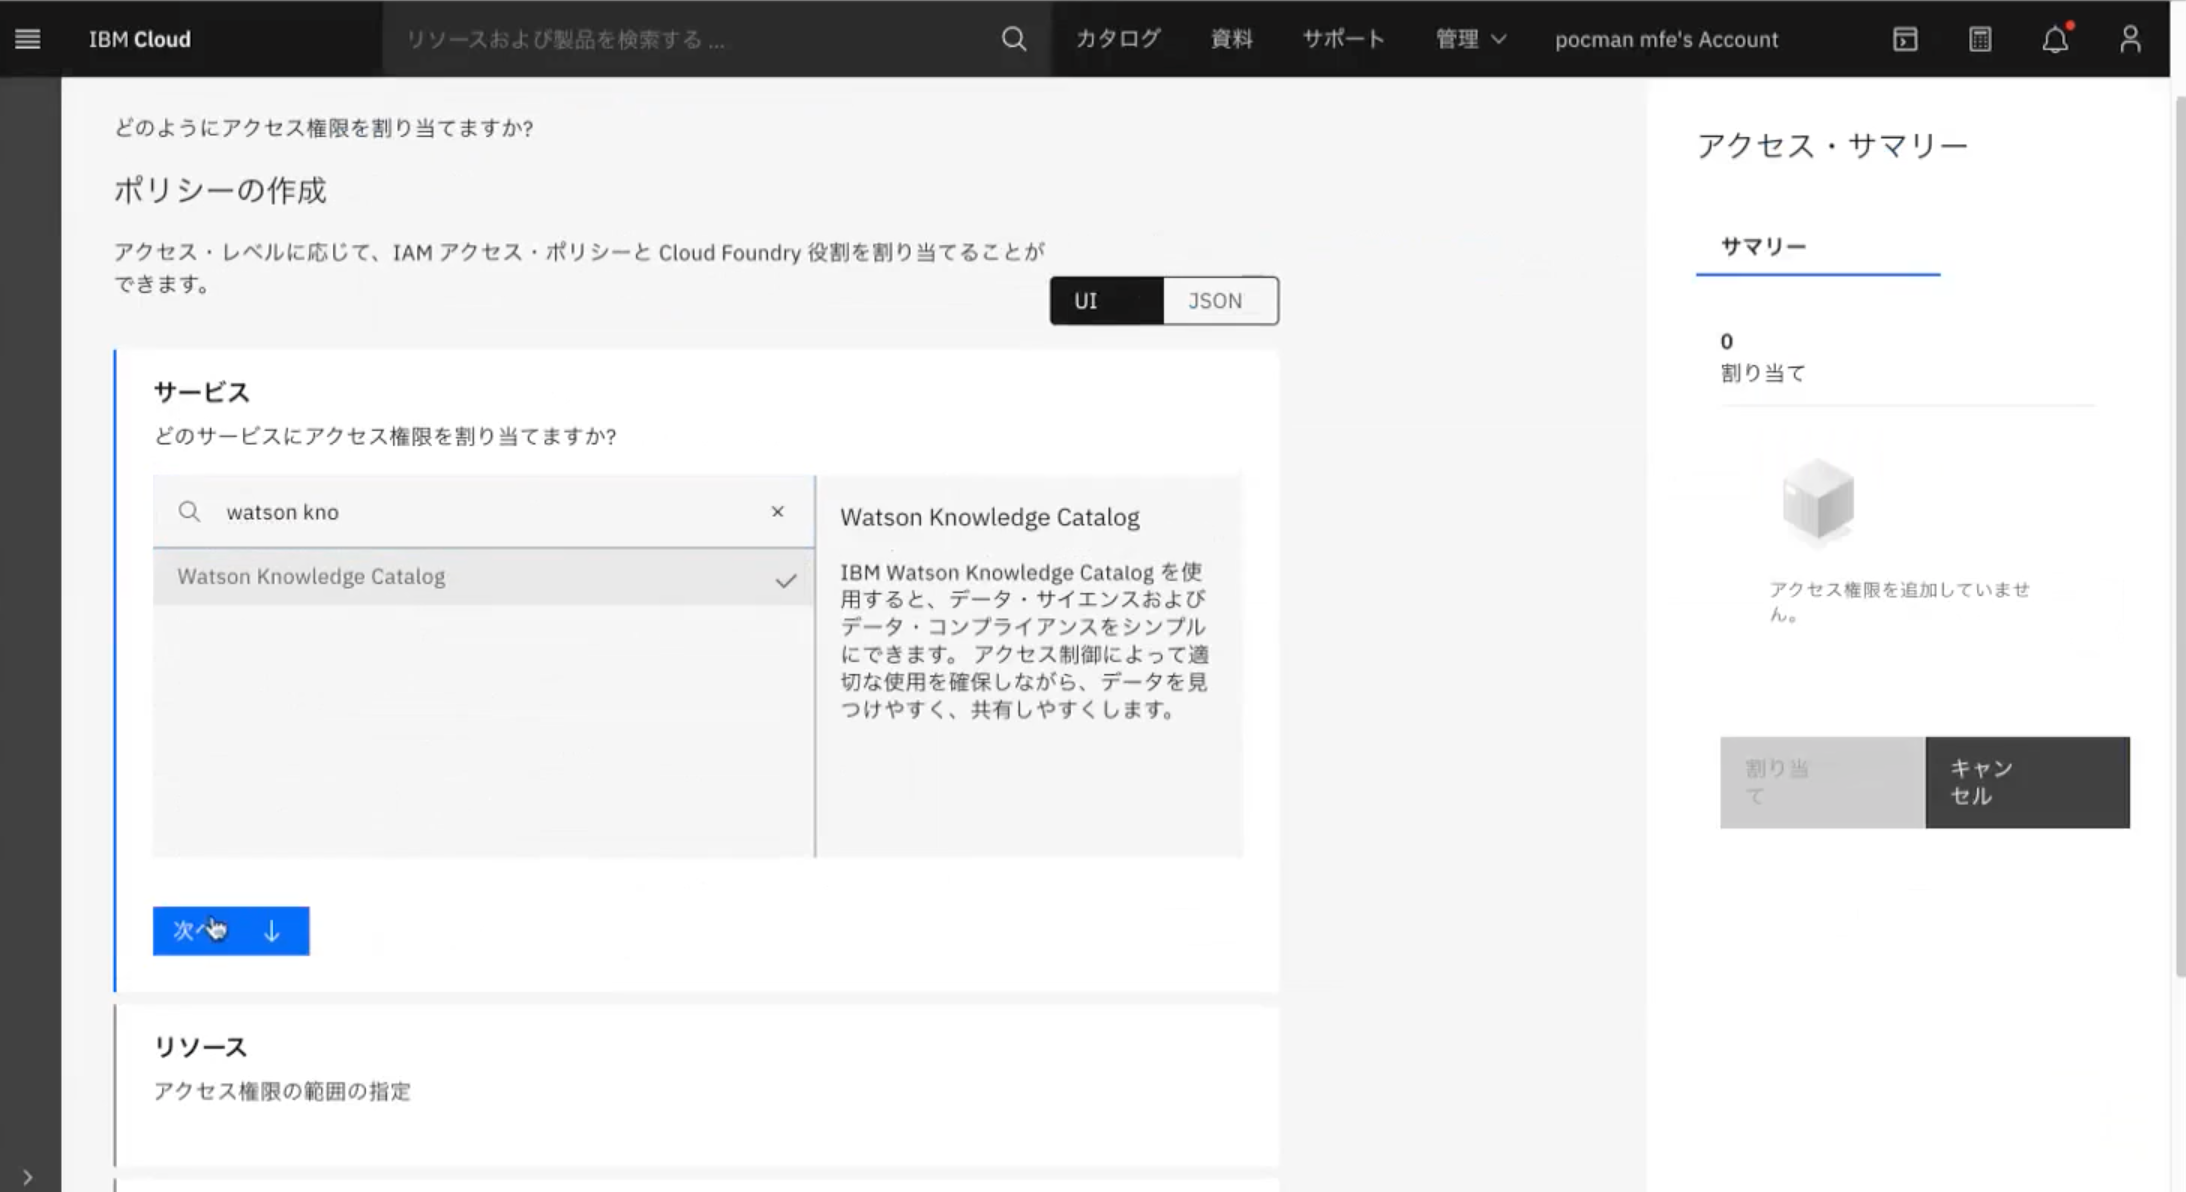Open the hamburger navigation menu
This screenshot has width=2186, height=1192.
click(x=27, y=39)
